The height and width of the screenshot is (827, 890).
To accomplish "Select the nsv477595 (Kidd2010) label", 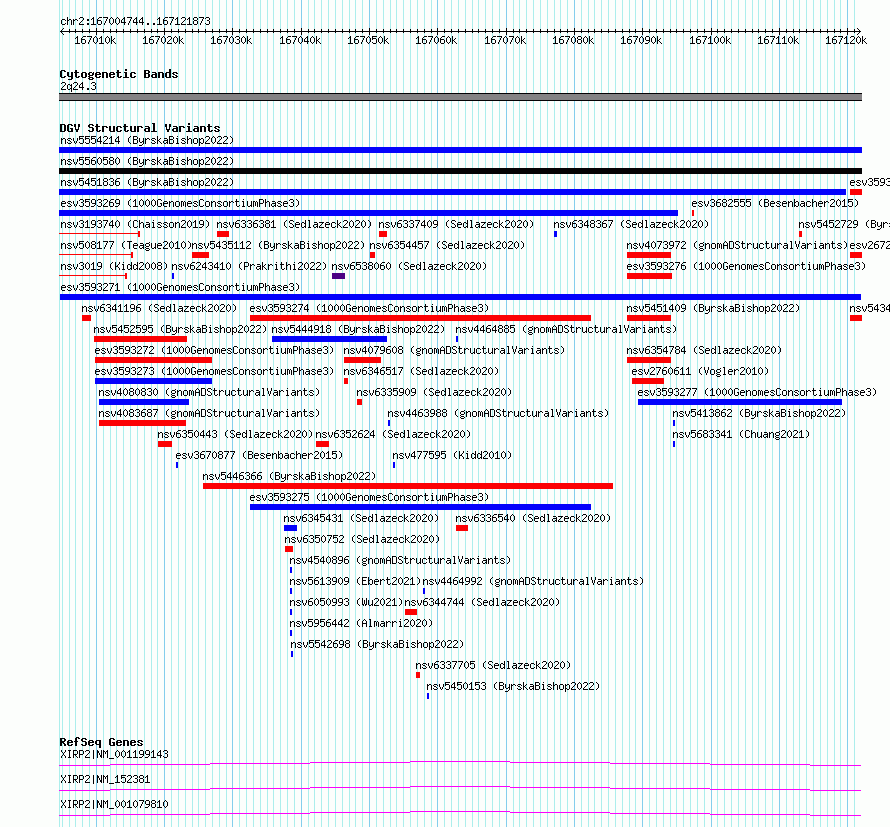I will point(452,455).
